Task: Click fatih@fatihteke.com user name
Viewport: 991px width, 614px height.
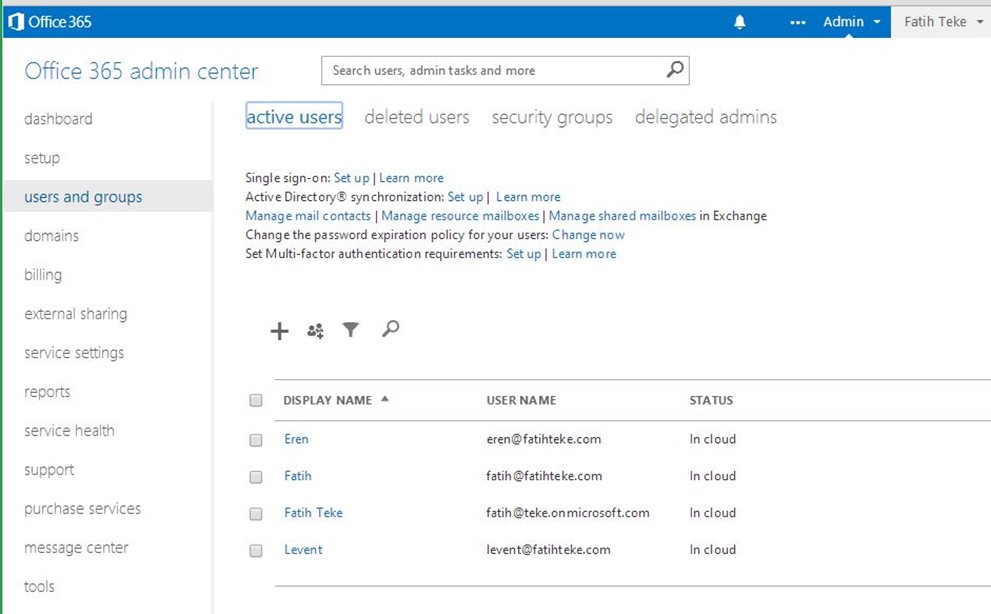Action: [x=544, y=476]
